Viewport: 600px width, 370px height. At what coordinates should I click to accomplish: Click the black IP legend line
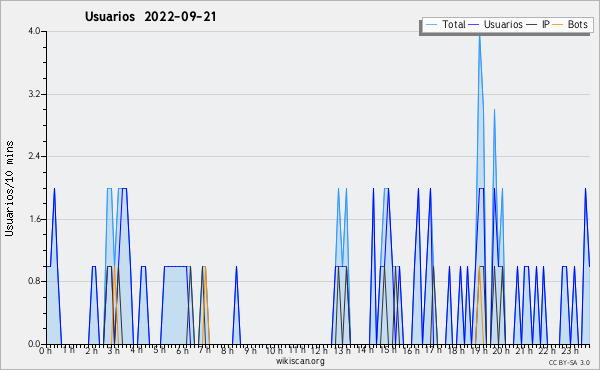[x=532, y=24]
